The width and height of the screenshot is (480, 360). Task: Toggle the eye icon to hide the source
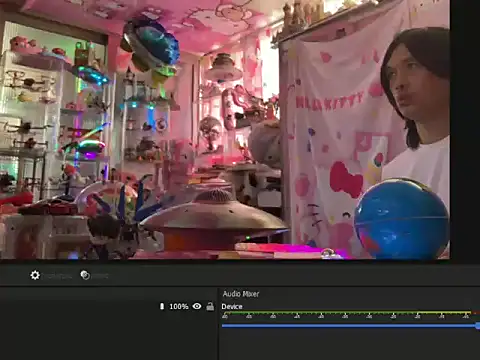pyautogui.click(x=197, y=306)
